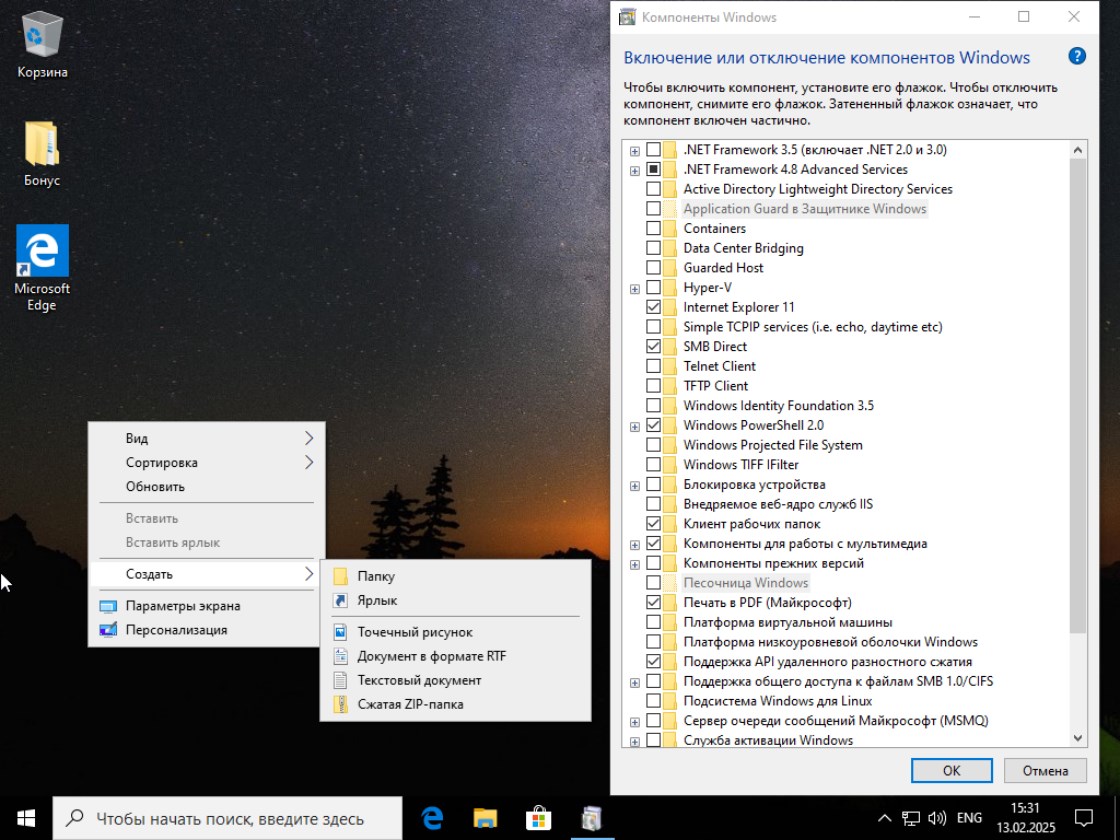Image resolution: width=1120 pixels, height=840 pixels.
Task: Open the Бонус folder on desktop
Action: point(42,153)
